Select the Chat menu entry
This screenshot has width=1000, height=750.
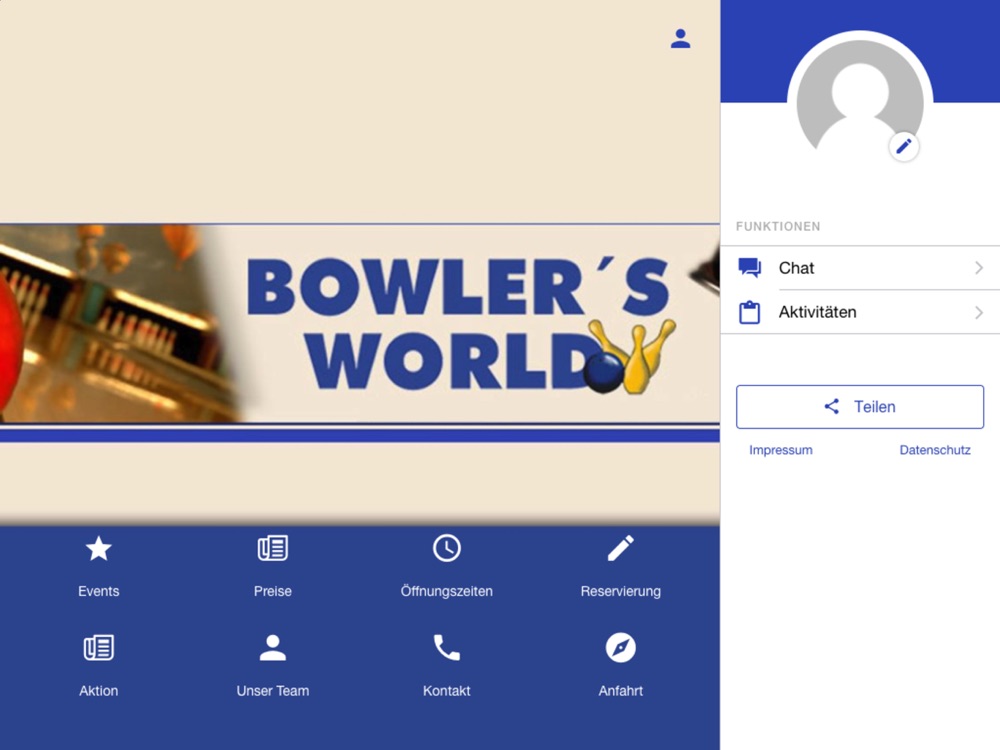click(860, 268)
